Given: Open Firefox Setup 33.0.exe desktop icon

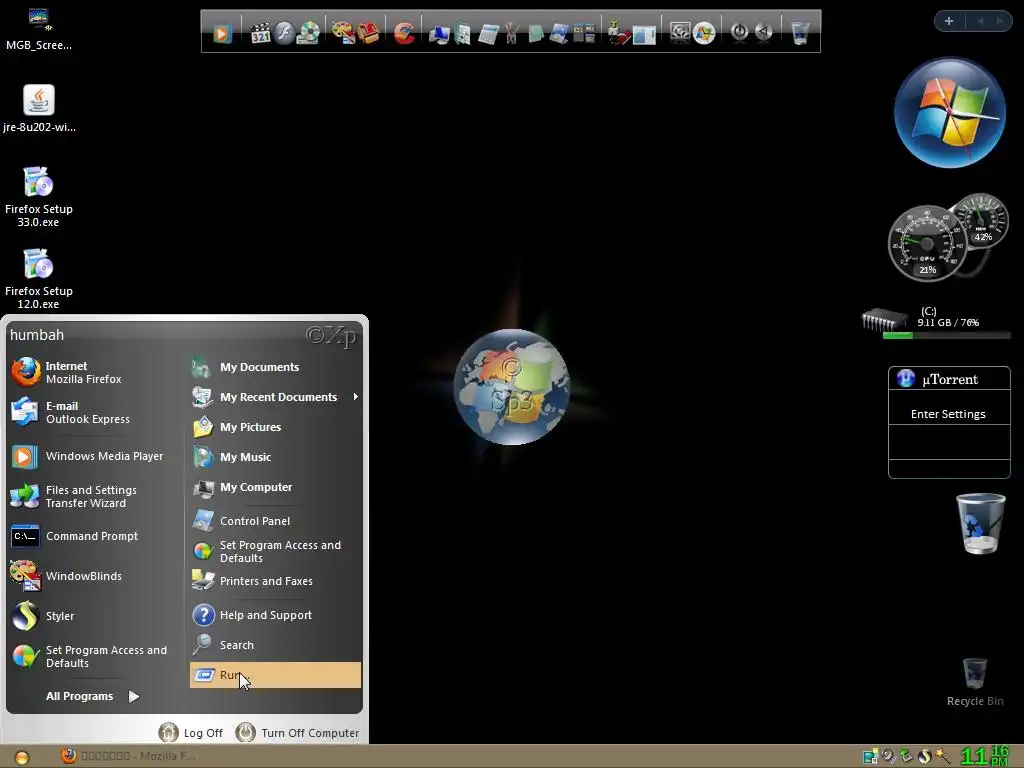Looking at the screenshot, I should tap(39, 197).
